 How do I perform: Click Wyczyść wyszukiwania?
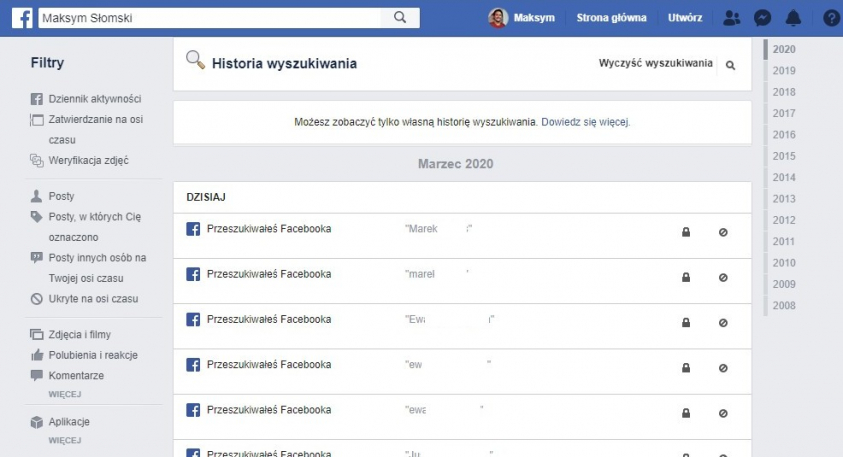tap(655, 64)
